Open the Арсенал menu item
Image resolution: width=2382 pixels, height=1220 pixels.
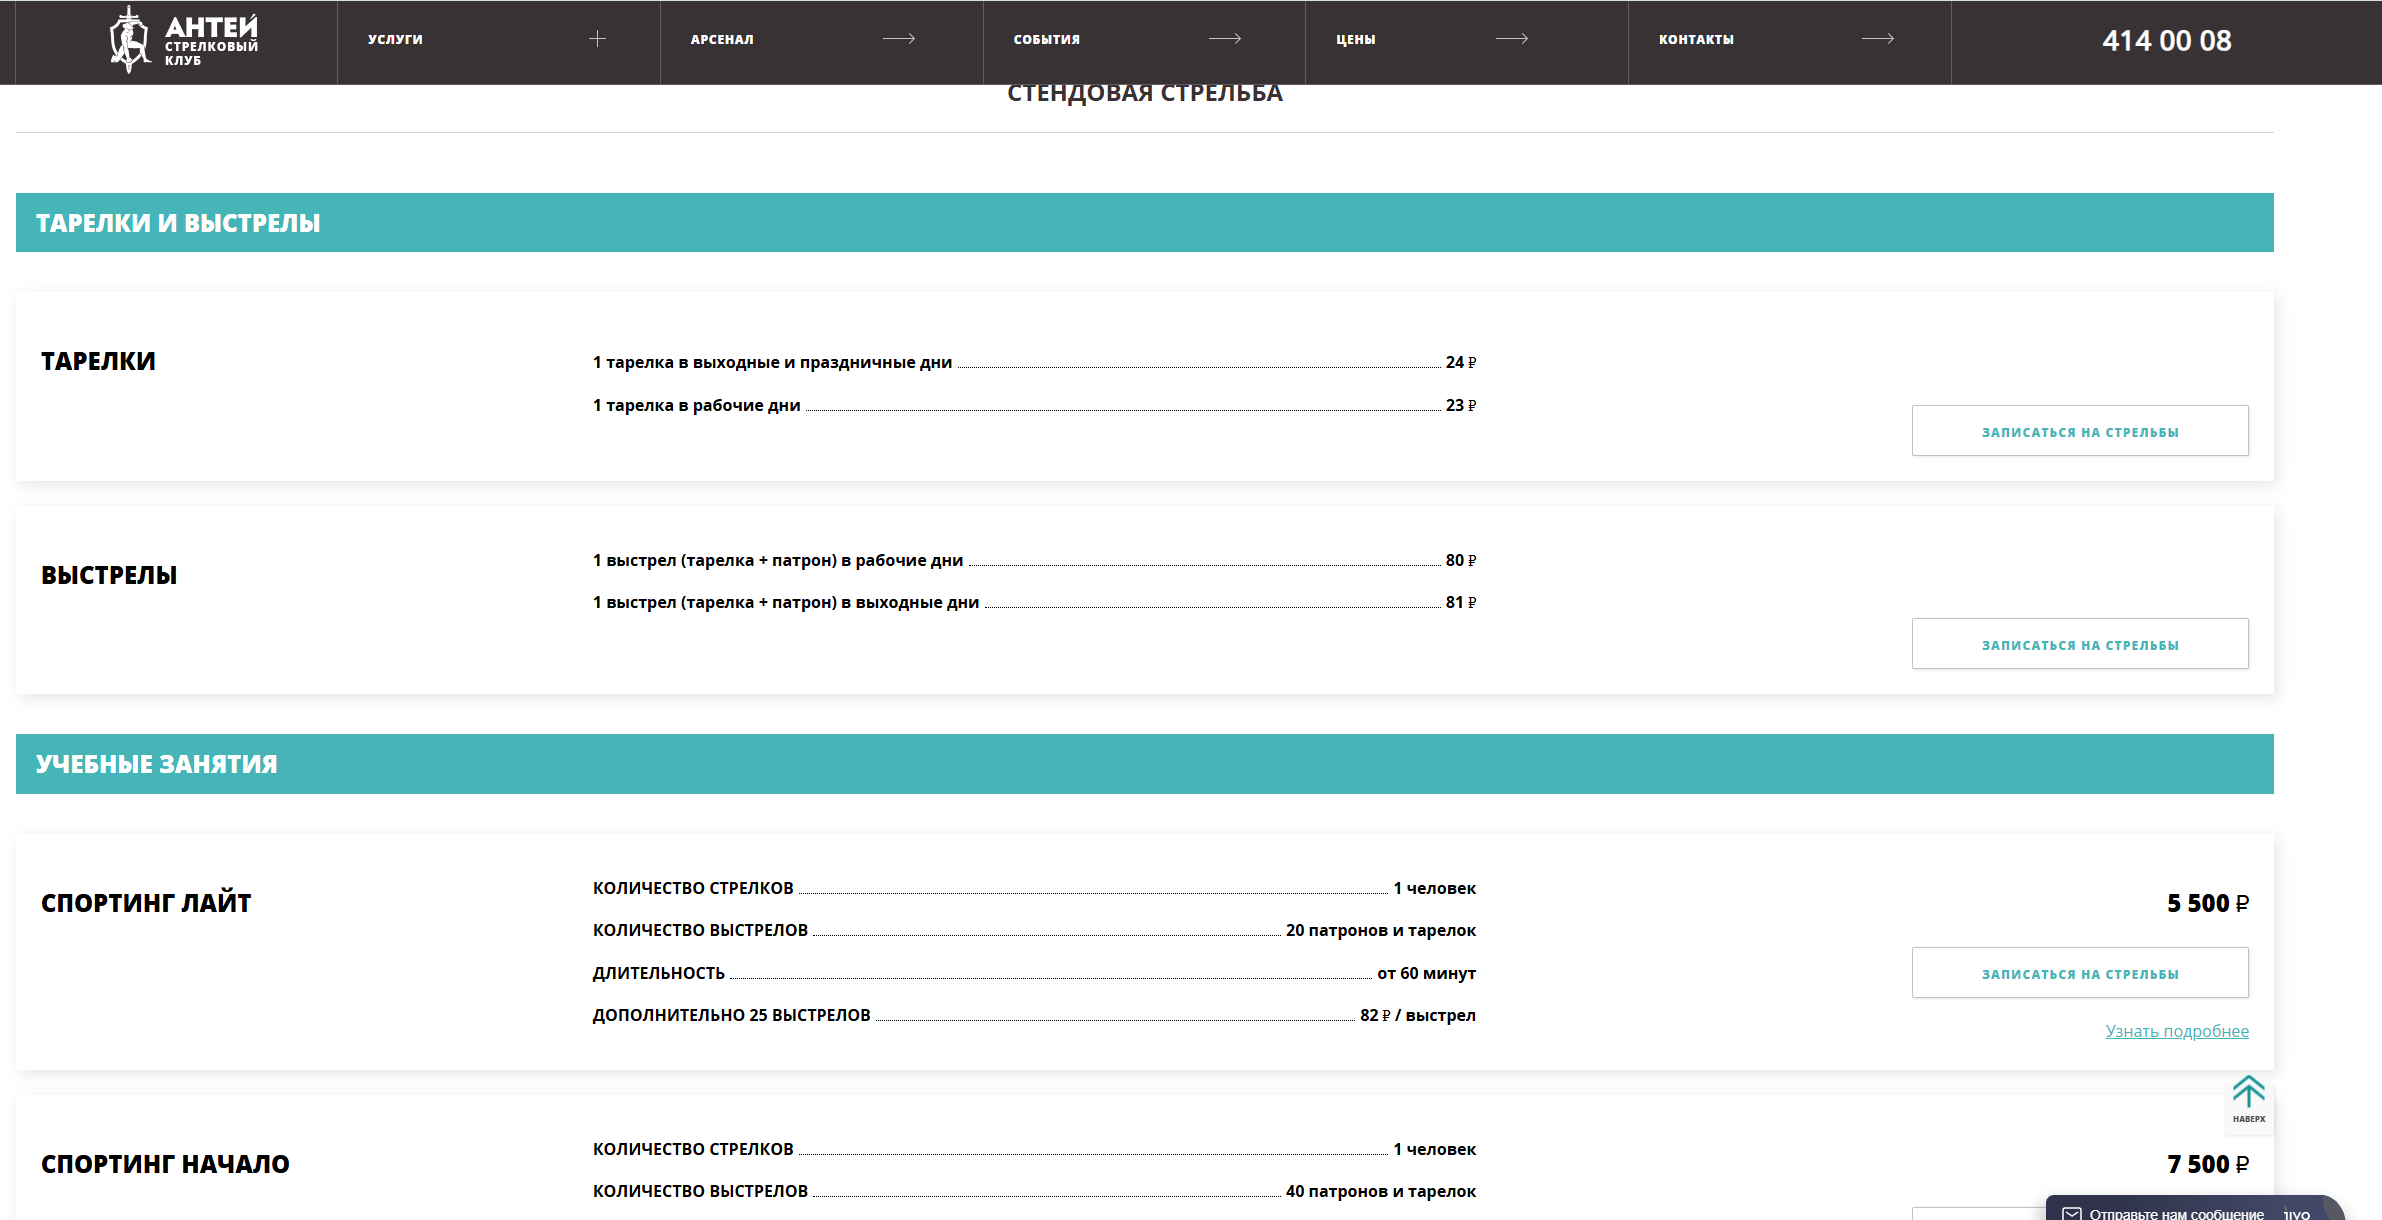click(722, 40)
